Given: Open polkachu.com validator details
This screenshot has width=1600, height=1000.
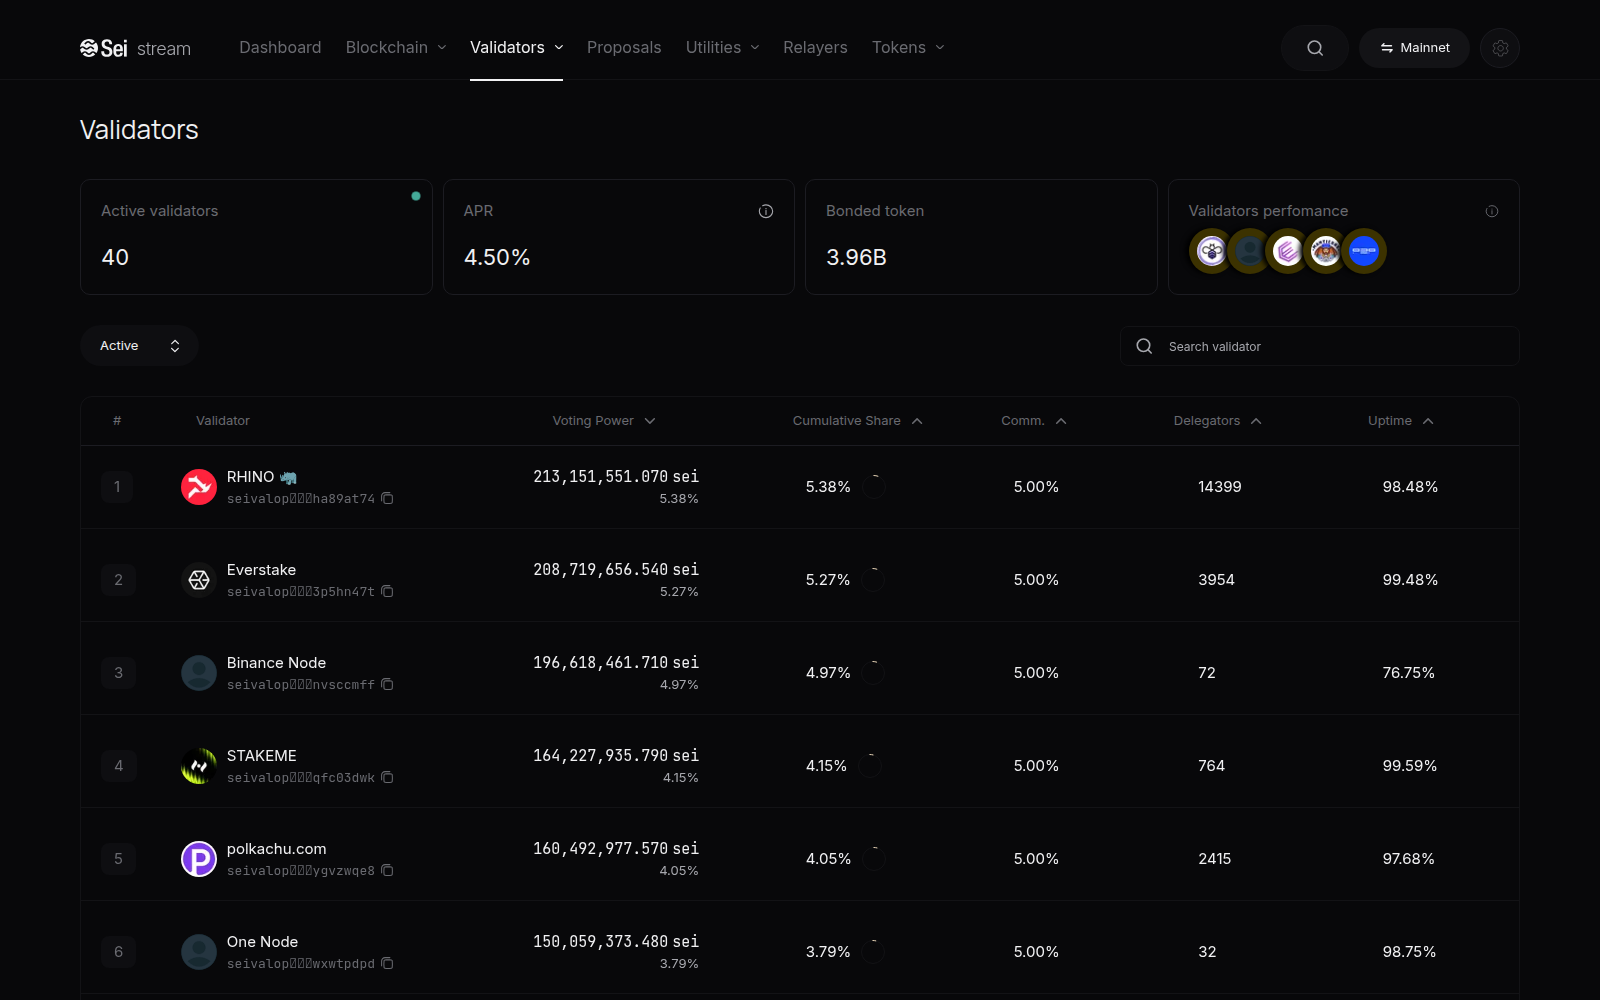Looking at the screenshot, I should pyautogui.click(x=276, y=849).
